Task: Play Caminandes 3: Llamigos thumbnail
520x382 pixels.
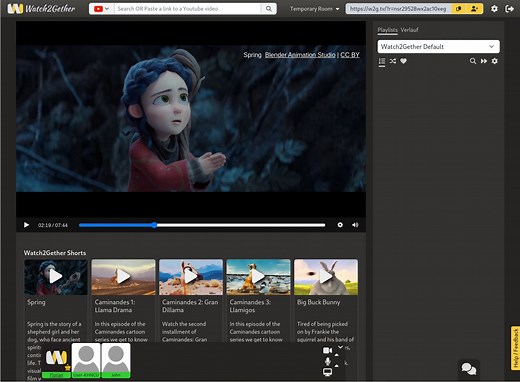Action: click(x=258, y=277)
